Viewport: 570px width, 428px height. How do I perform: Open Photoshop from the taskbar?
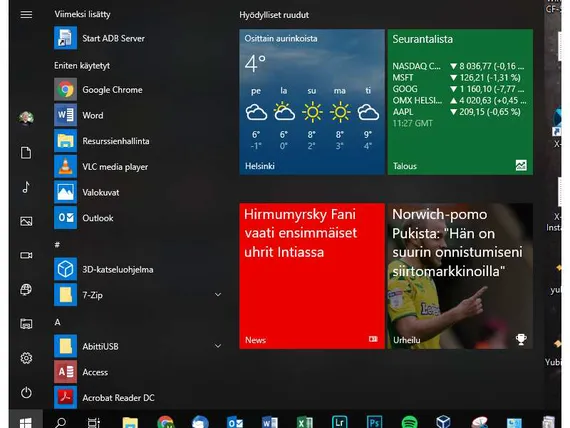click(374, 422)
